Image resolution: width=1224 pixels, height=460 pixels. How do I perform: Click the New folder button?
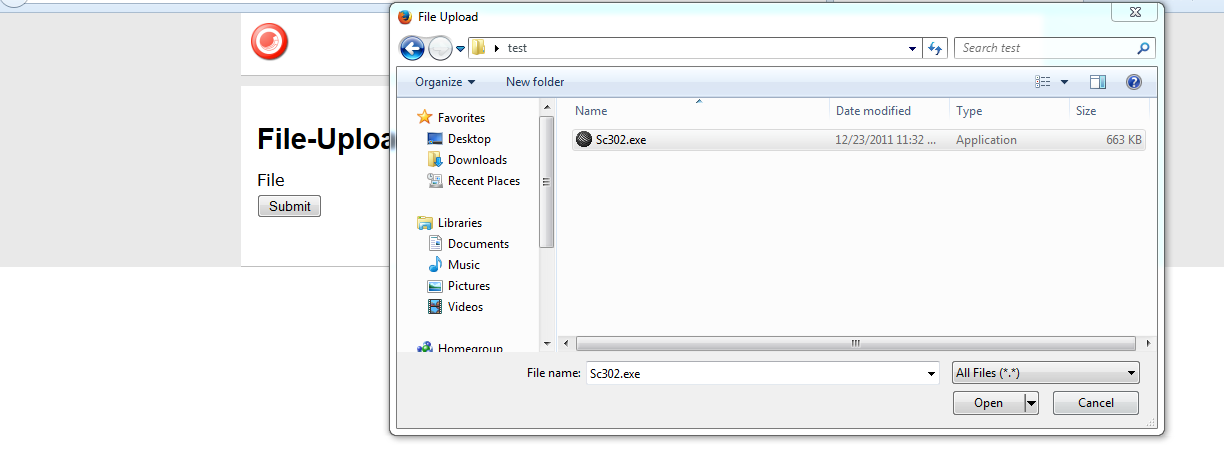(535, 82)
